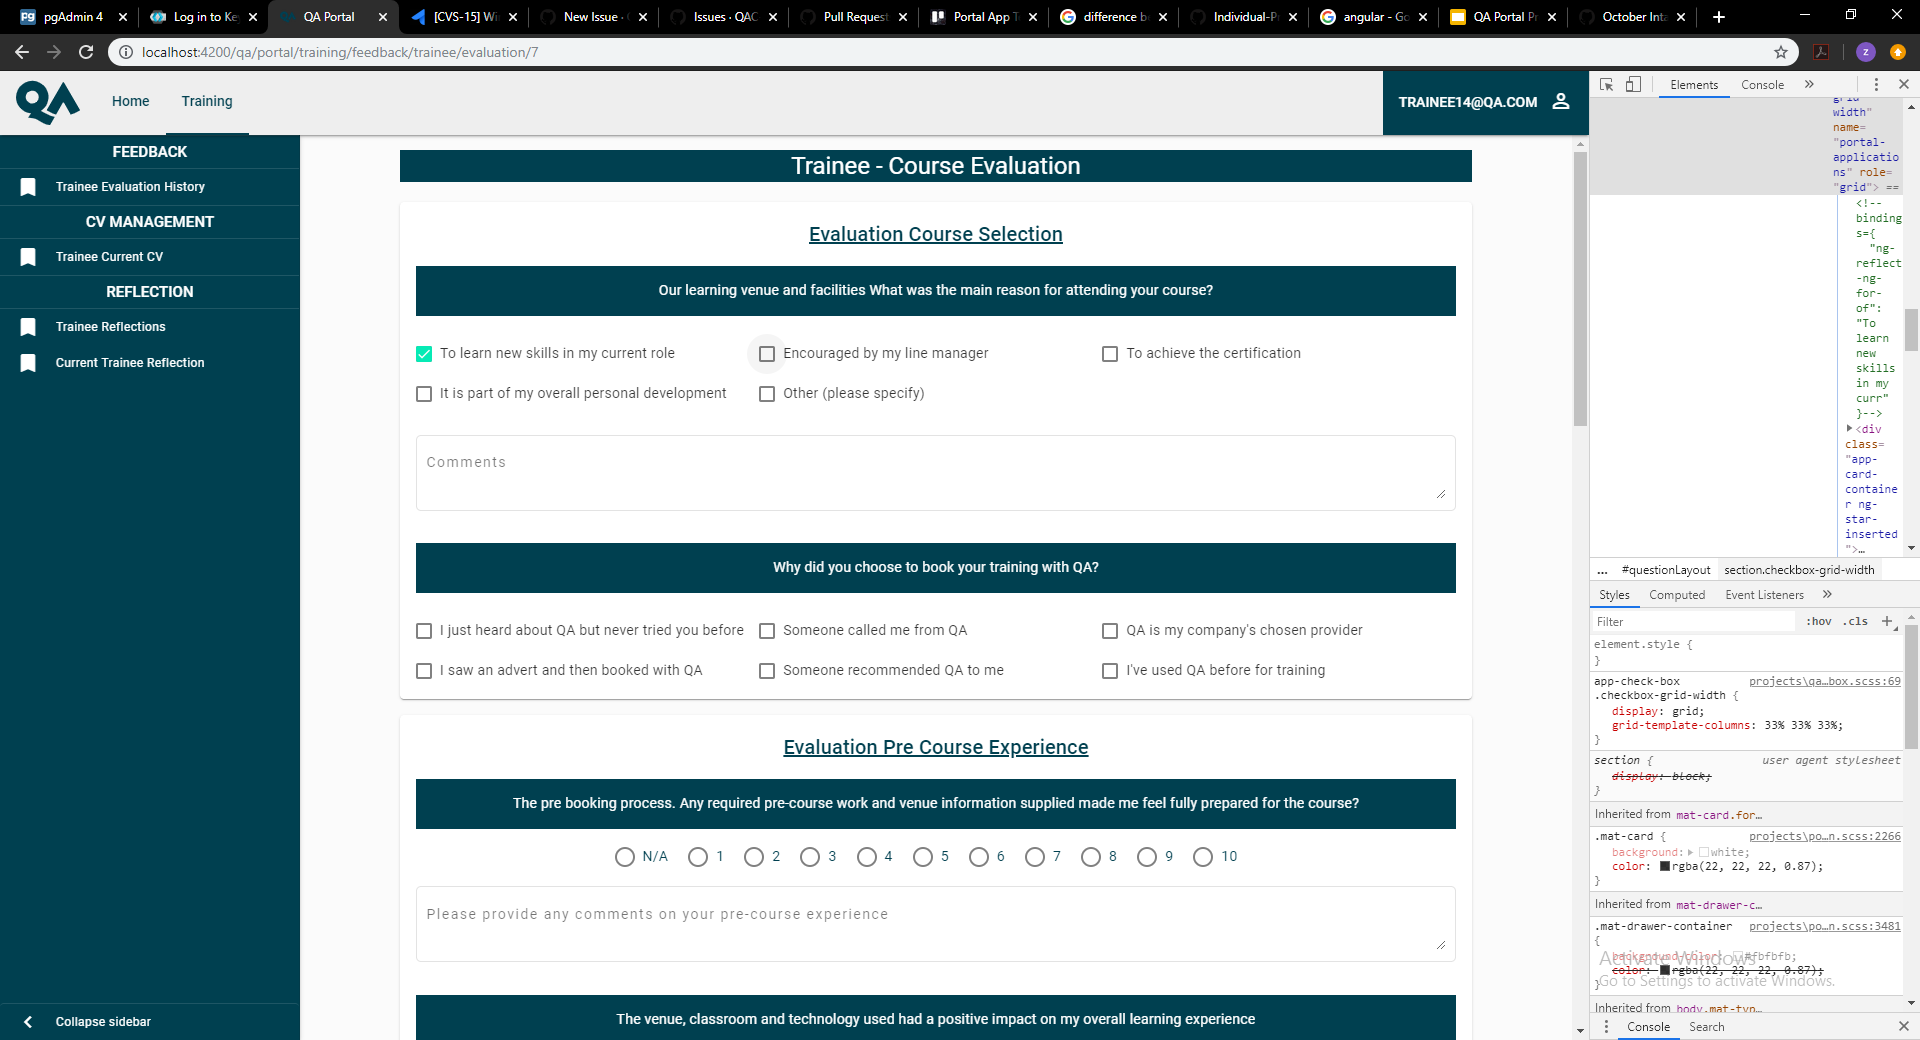Reload the page with the refresh icon
The image size is (1920, 1040).
point(86,52)
